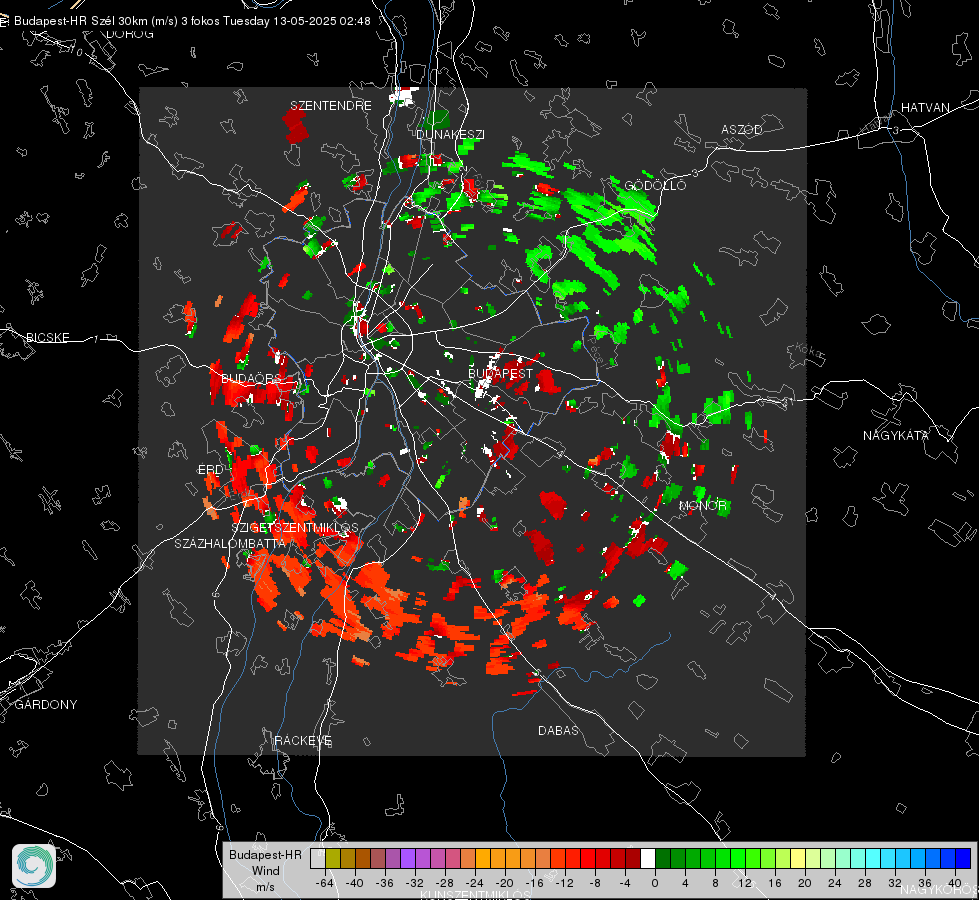
Task: Click the MONOR city label
Action: pos(702,505)
